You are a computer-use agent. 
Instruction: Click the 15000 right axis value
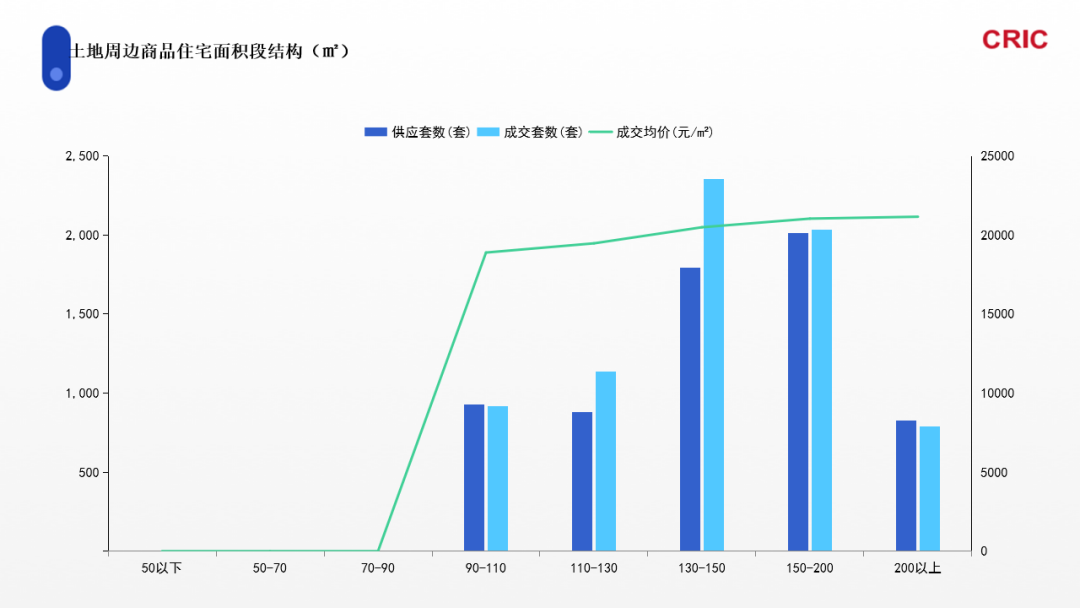997,314
